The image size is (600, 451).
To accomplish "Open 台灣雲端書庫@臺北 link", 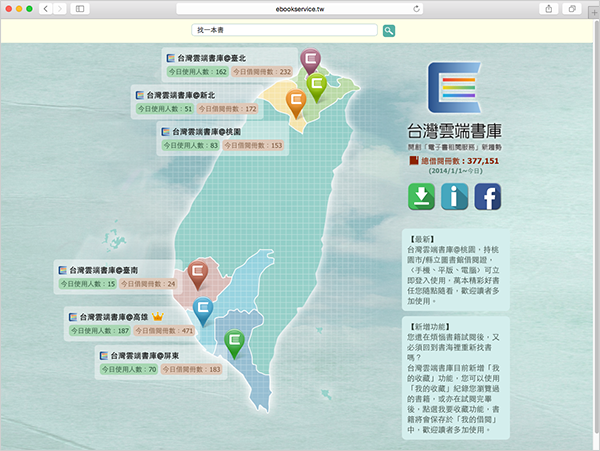I will (212, 58).
